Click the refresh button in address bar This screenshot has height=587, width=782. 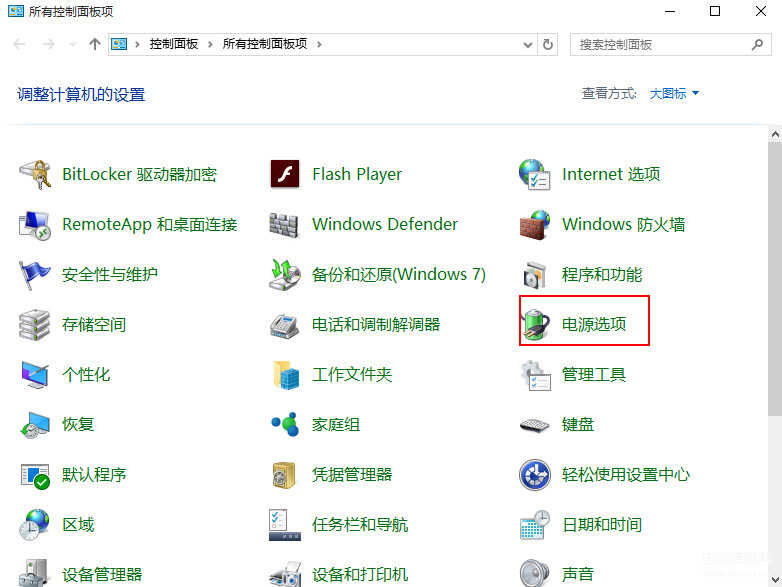548,44
